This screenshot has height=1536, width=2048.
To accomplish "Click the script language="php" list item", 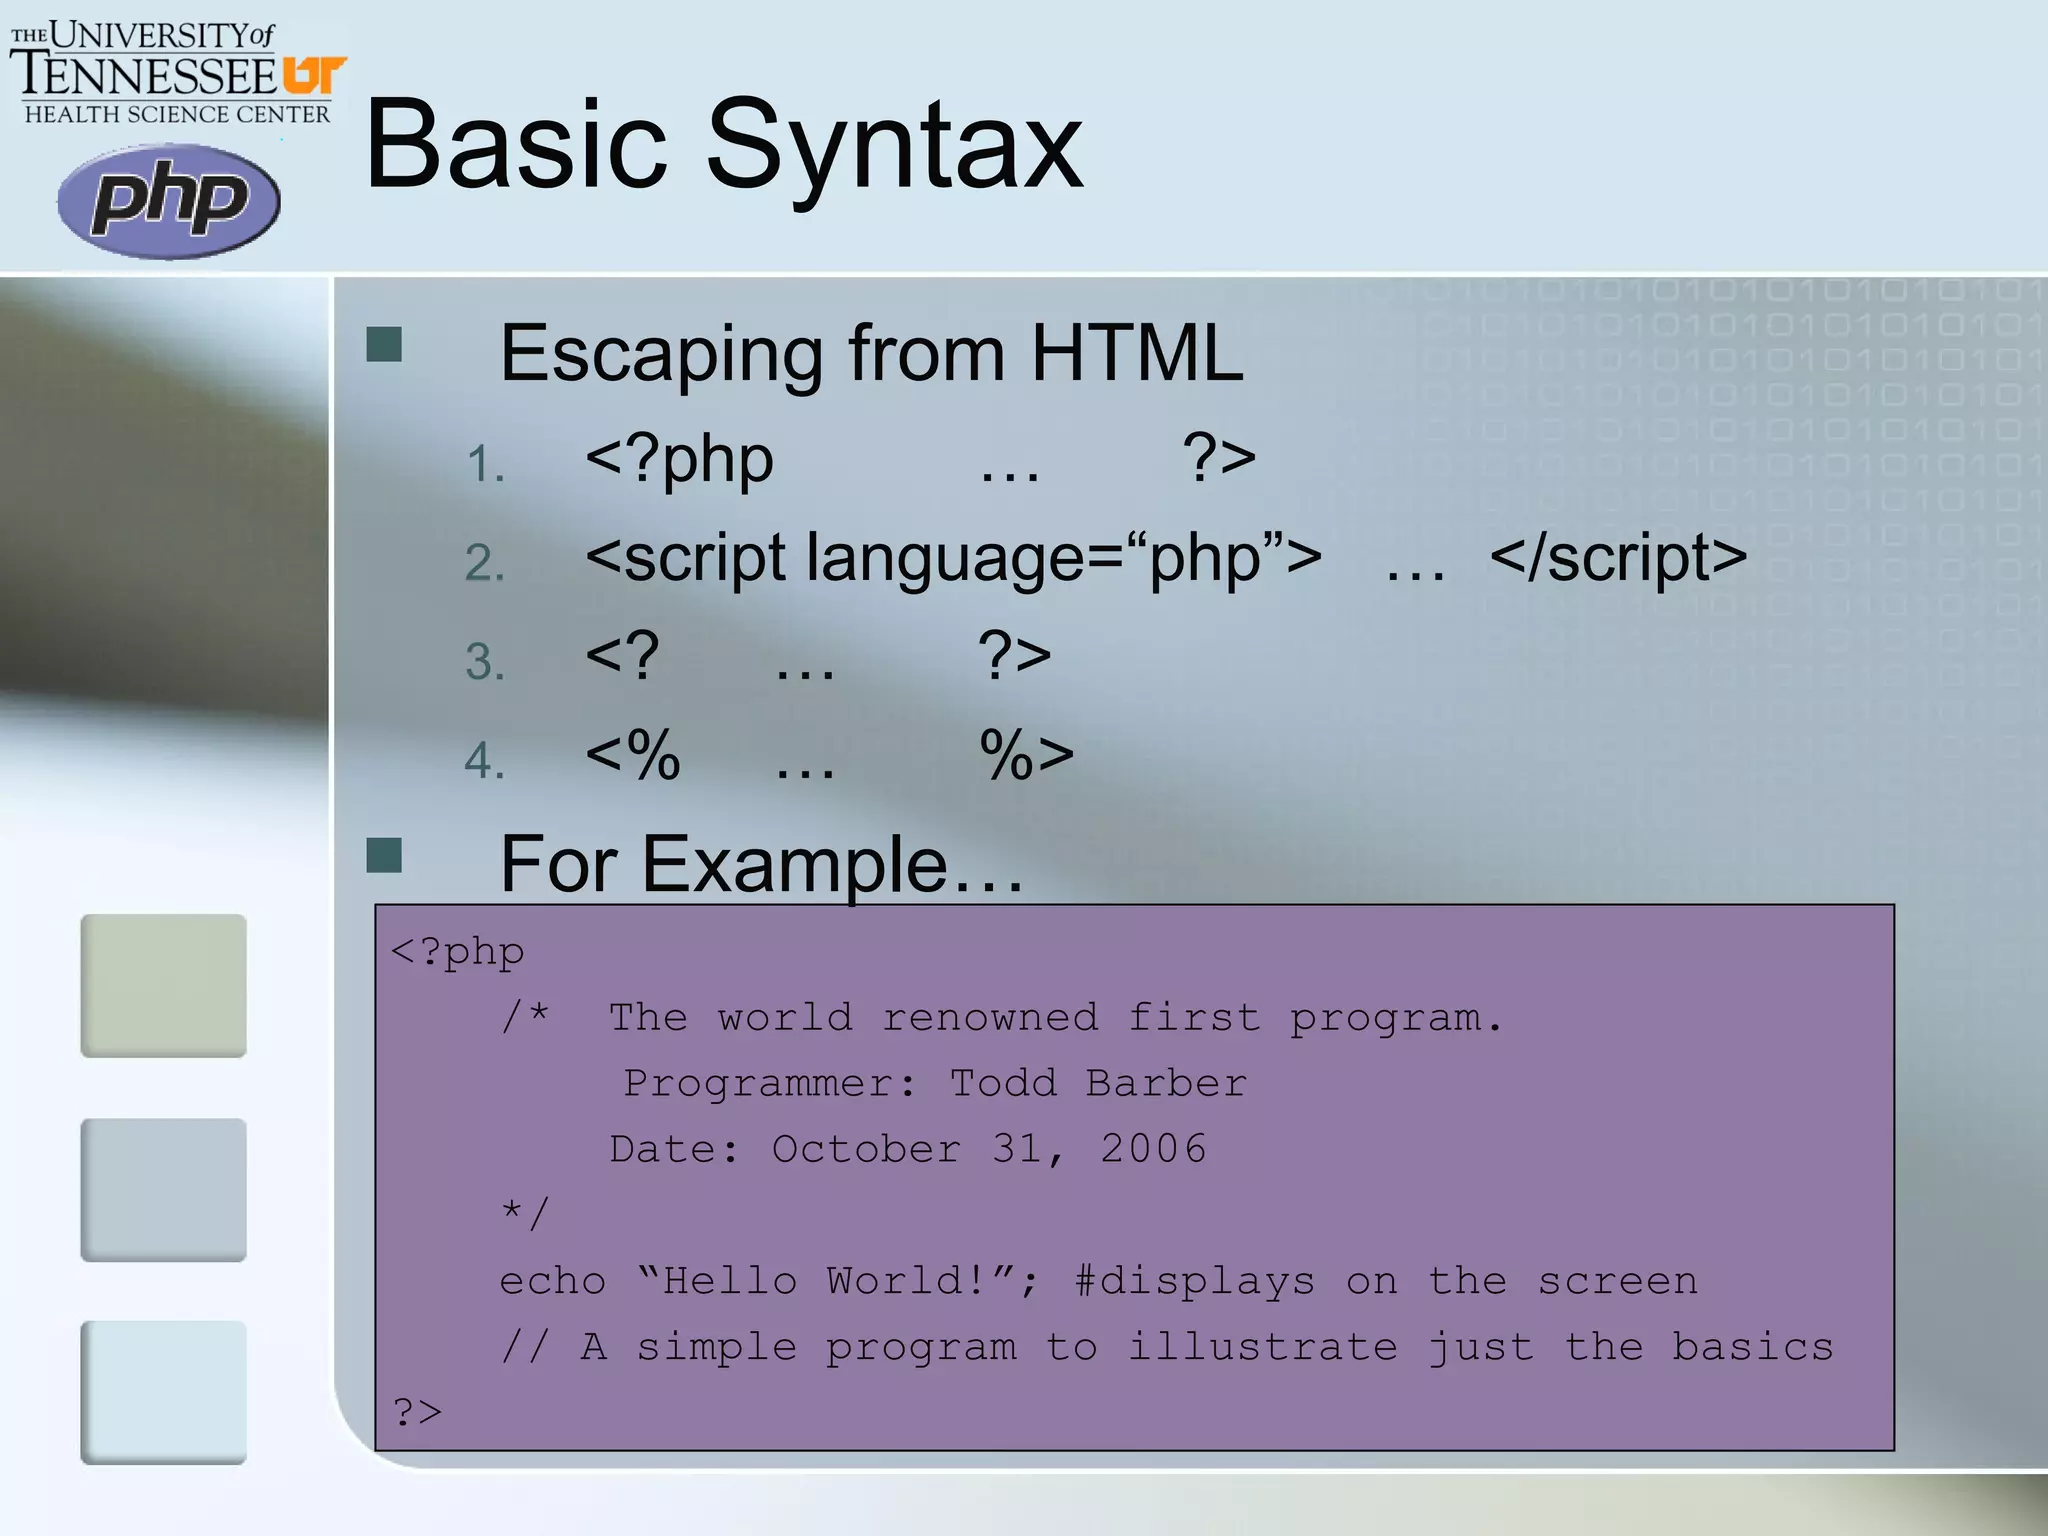I will (1165, 558).
